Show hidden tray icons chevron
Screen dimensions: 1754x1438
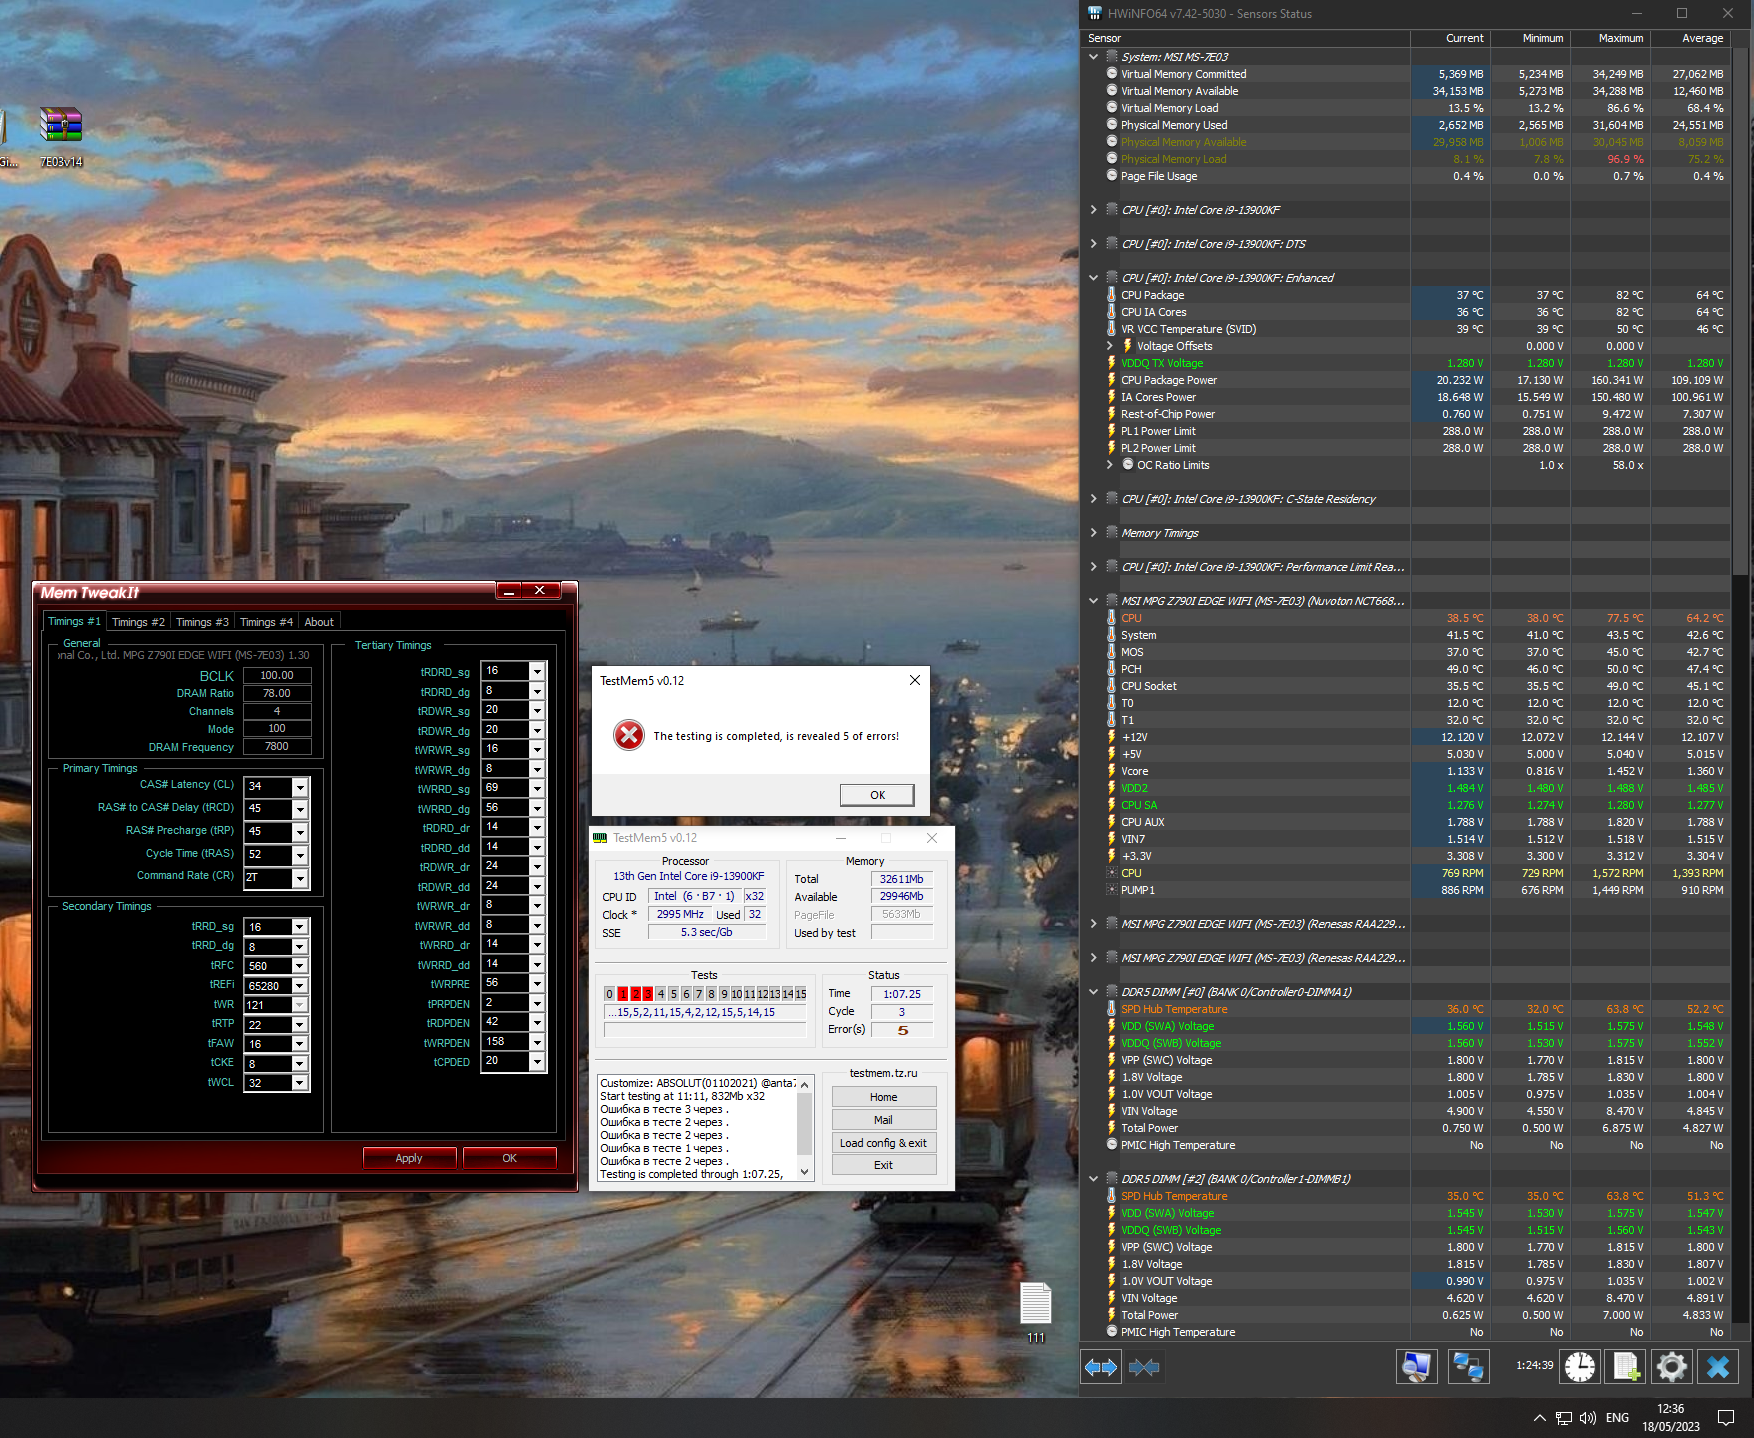point(1540,1418)
